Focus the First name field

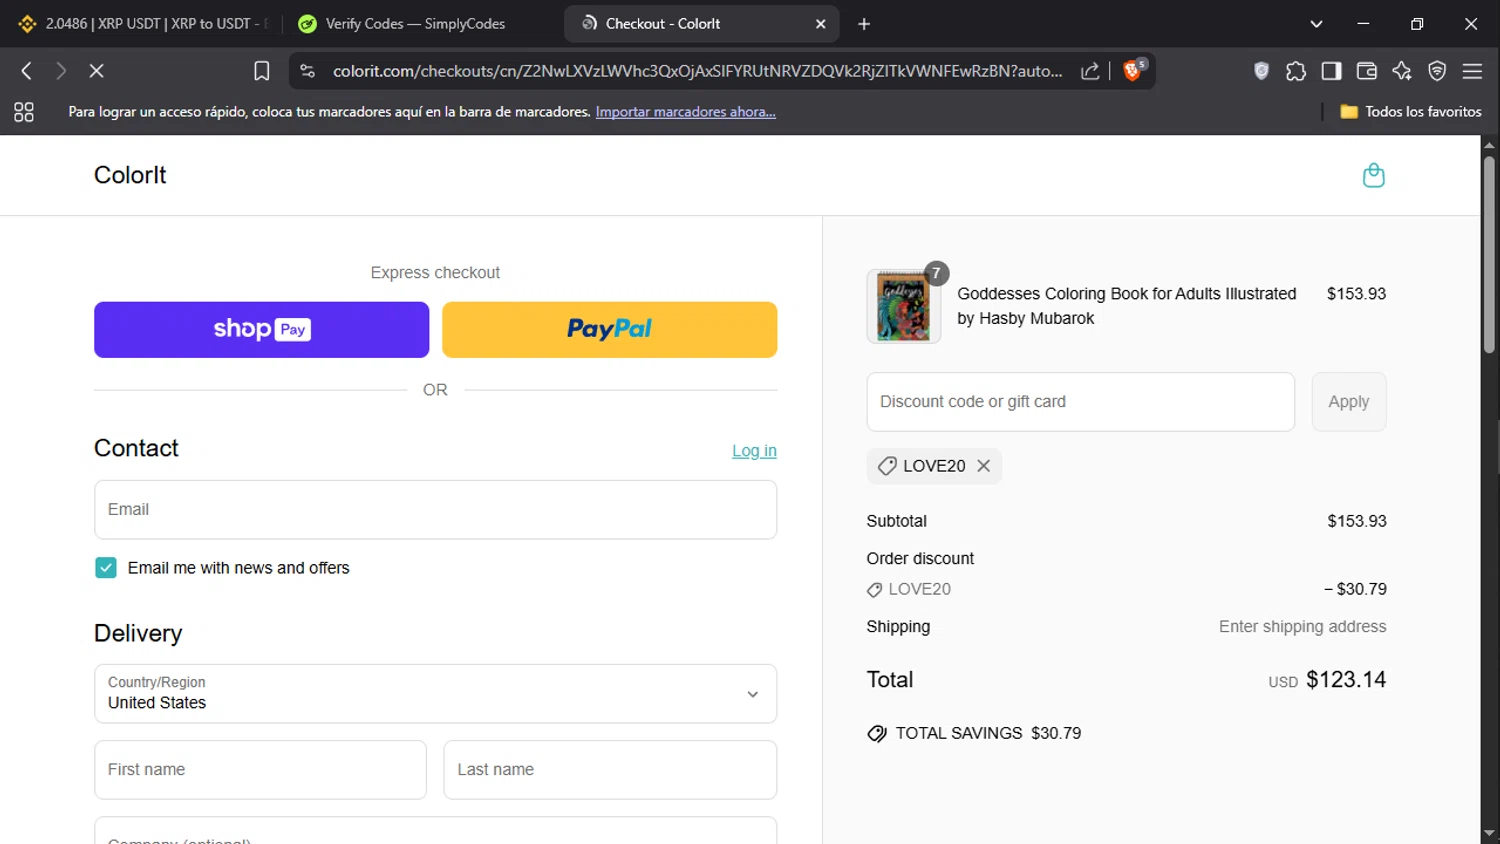(260, 770)
